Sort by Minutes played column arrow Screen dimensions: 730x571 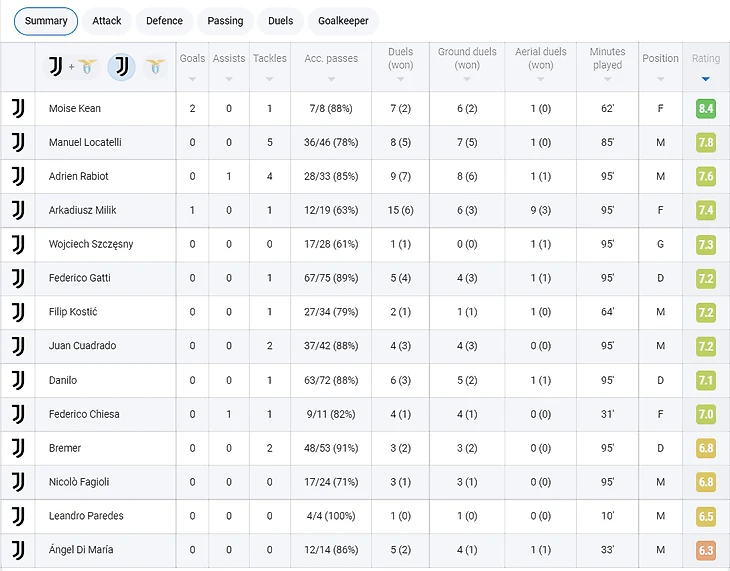coord(607,80)
